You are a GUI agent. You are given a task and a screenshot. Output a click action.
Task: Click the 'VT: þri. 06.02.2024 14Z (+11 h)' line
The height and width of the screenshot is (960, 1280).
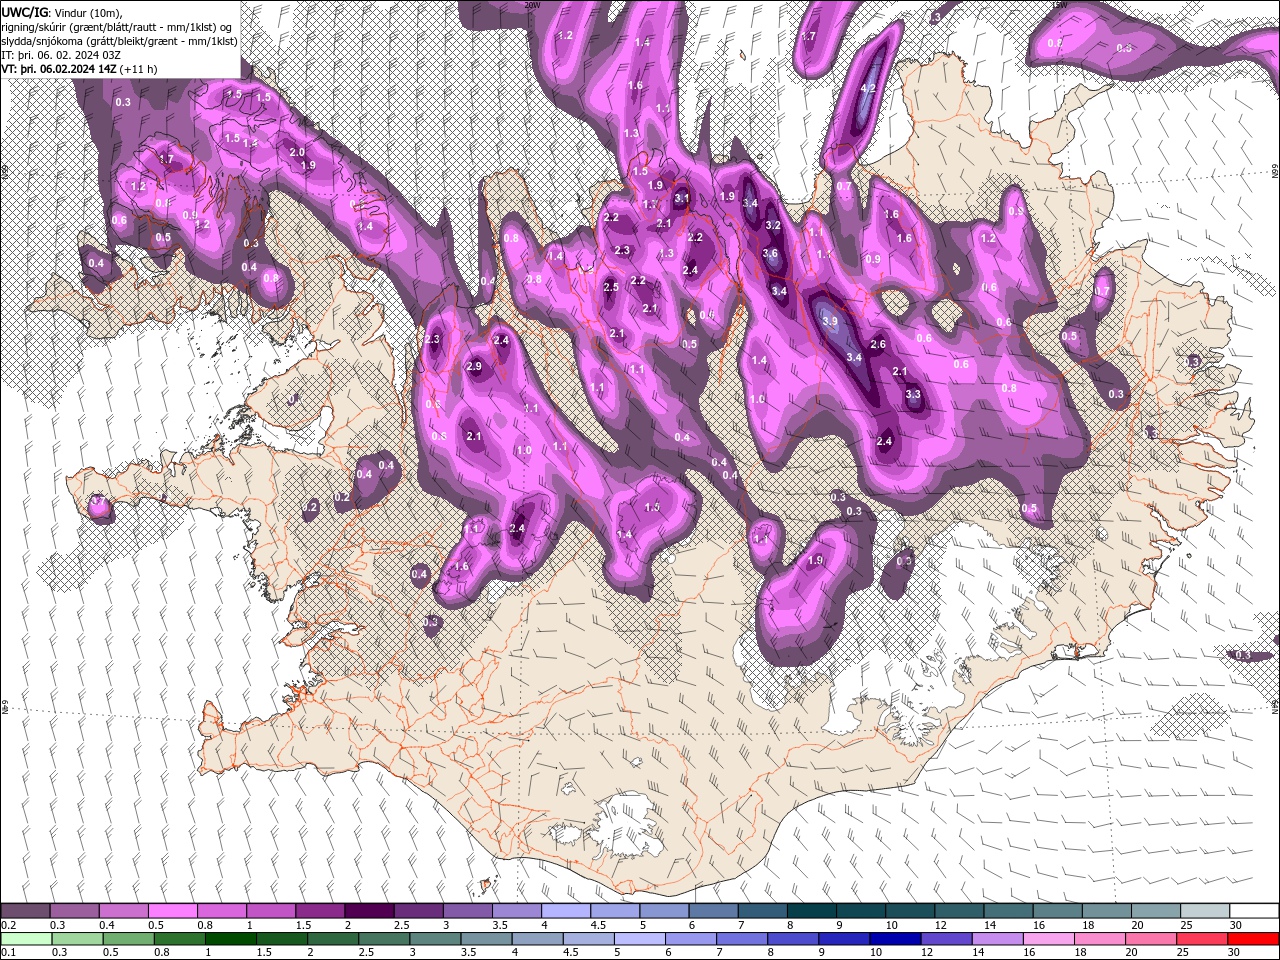tap(80, 69)
